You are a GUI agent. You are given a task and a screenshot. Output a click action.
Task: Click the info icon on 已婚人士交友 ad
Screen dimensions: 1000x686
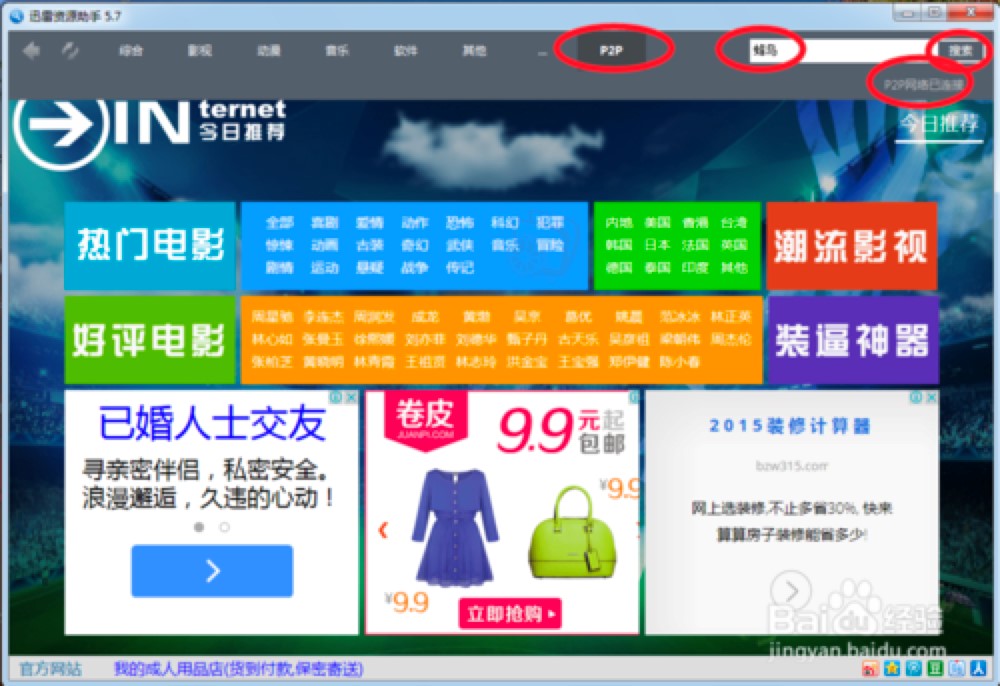tap(336, 397)
